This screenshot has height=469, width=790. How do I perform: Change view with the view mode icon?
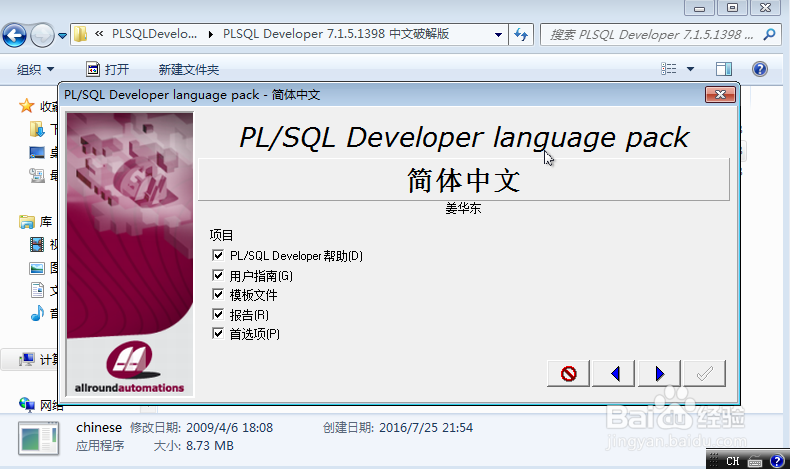(669, 69)
